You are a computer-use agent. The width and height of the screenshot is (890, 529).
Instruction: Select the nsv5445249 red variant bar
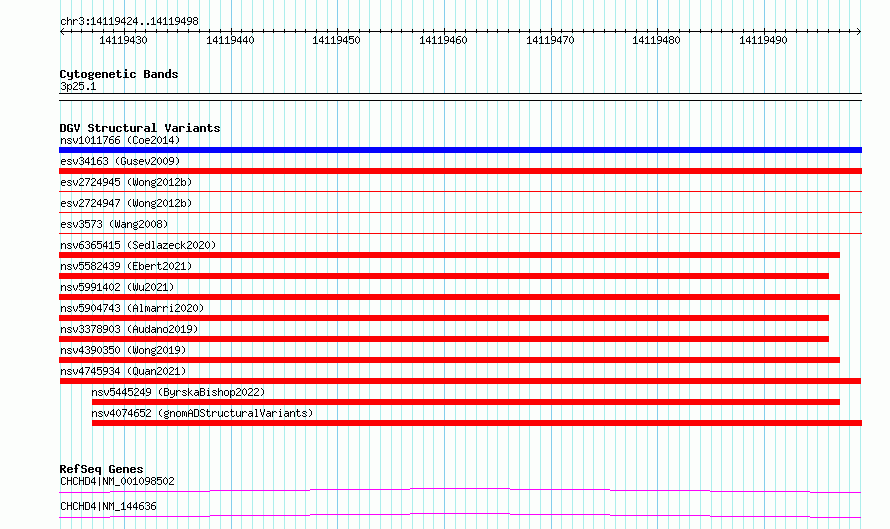click(466, 402)
